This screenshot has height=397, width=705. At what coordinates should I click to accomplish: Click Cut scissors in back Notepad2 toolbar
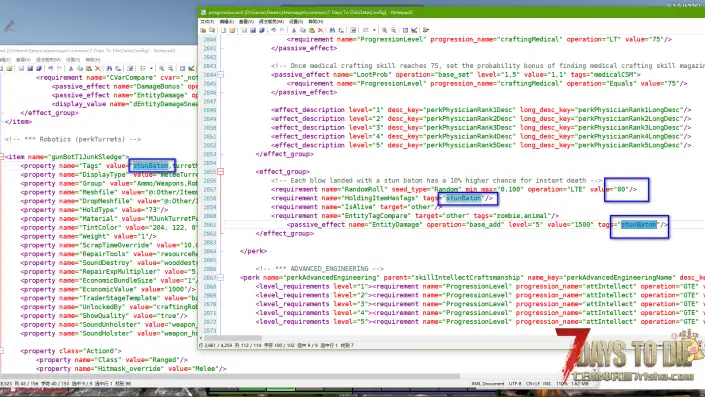coord(71,68)
